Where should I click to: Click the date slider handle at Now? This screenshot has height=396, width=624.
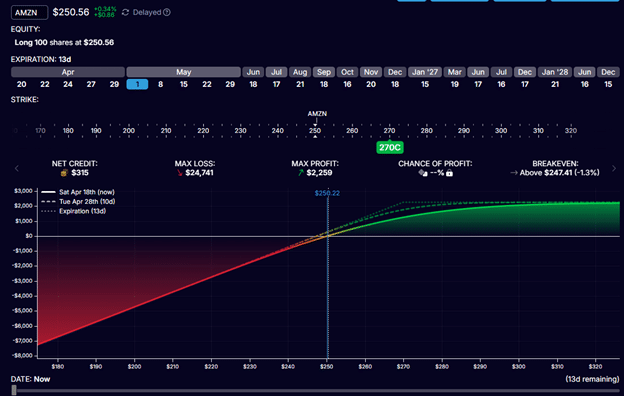[14, 390]
